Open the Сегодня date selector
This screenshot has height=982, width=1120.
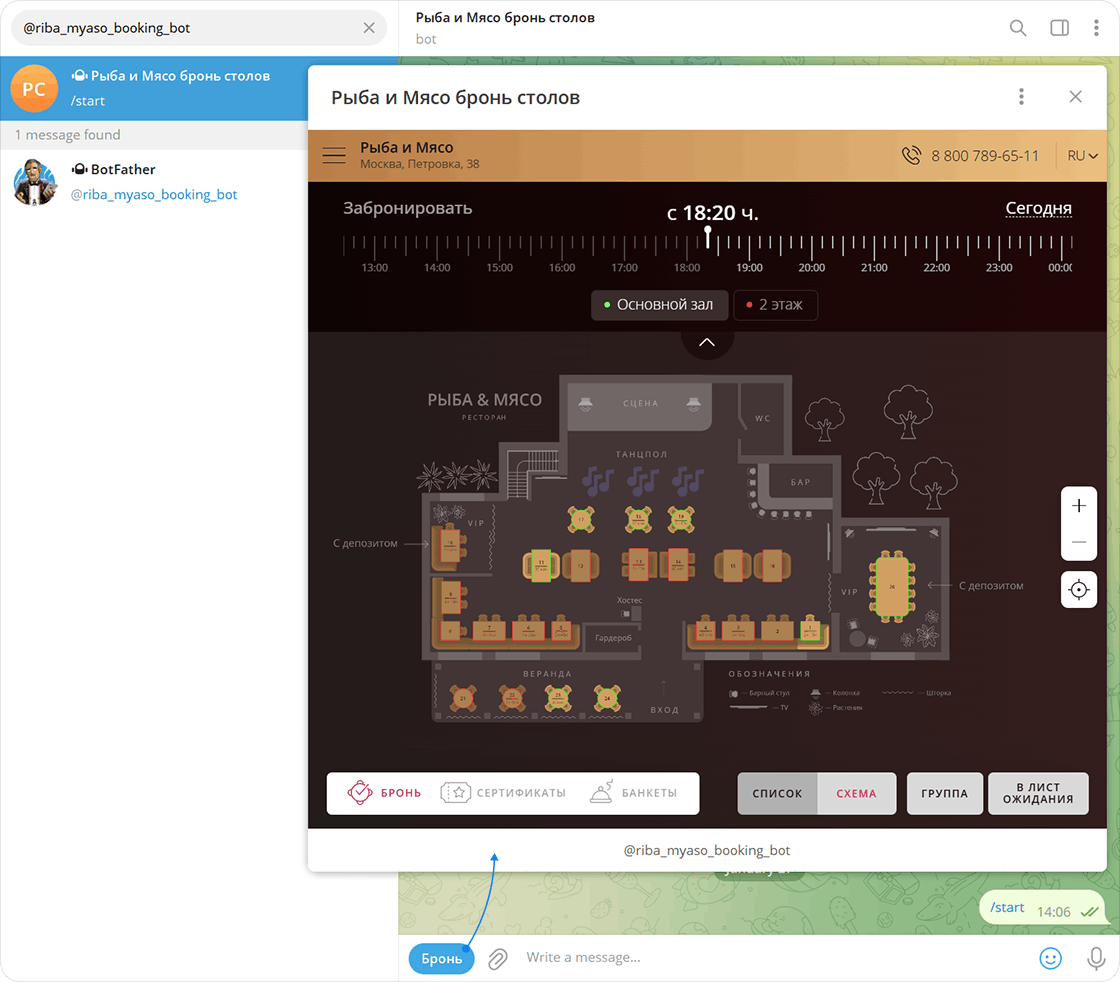coord(1038,209)
